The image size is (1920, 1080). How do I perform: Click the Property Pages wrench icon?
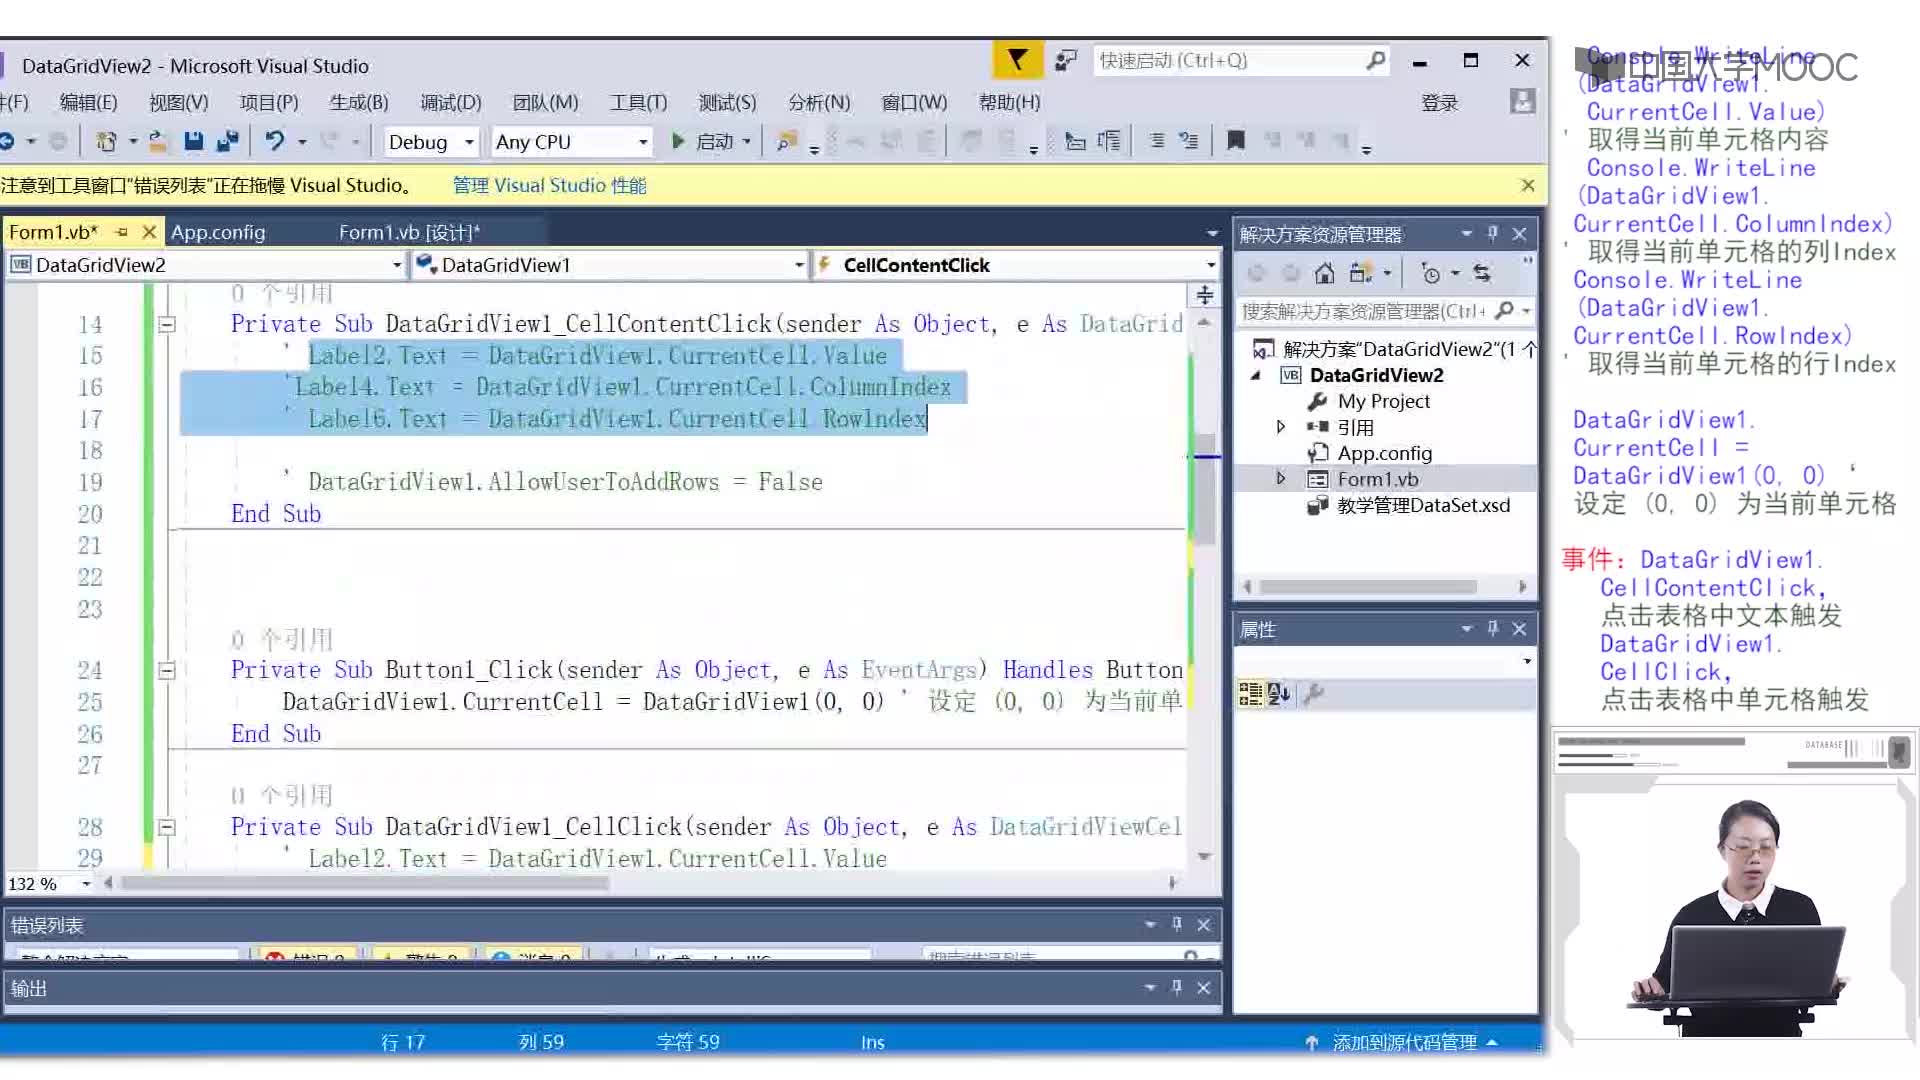[1314, 693]
